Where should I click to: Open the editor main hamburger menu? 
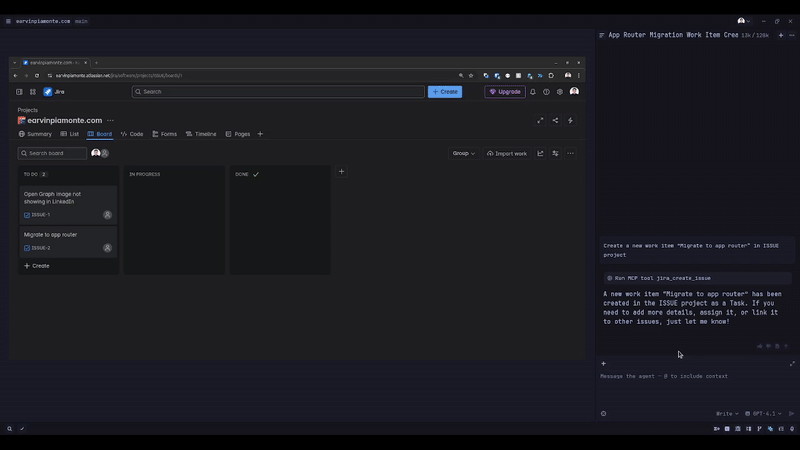tap(8, 21)
